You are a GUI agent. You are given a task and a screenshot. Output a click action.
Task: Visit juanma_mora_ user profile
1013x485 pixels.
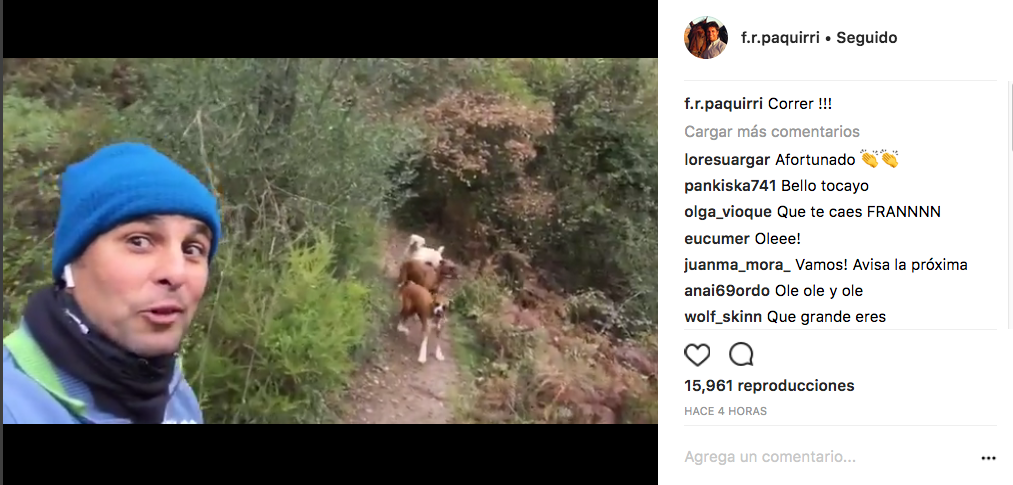pyautogui.click(x=737, y=265)
